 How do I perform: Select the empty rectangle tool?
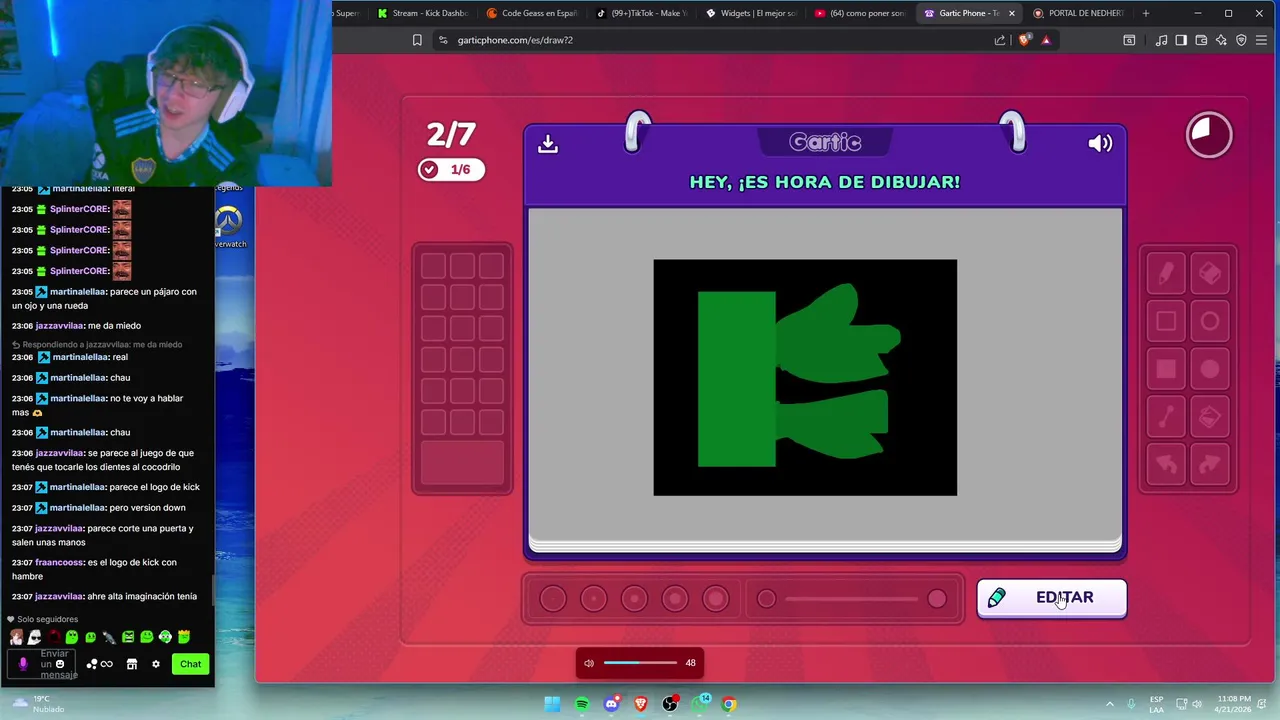[1166, 321]
